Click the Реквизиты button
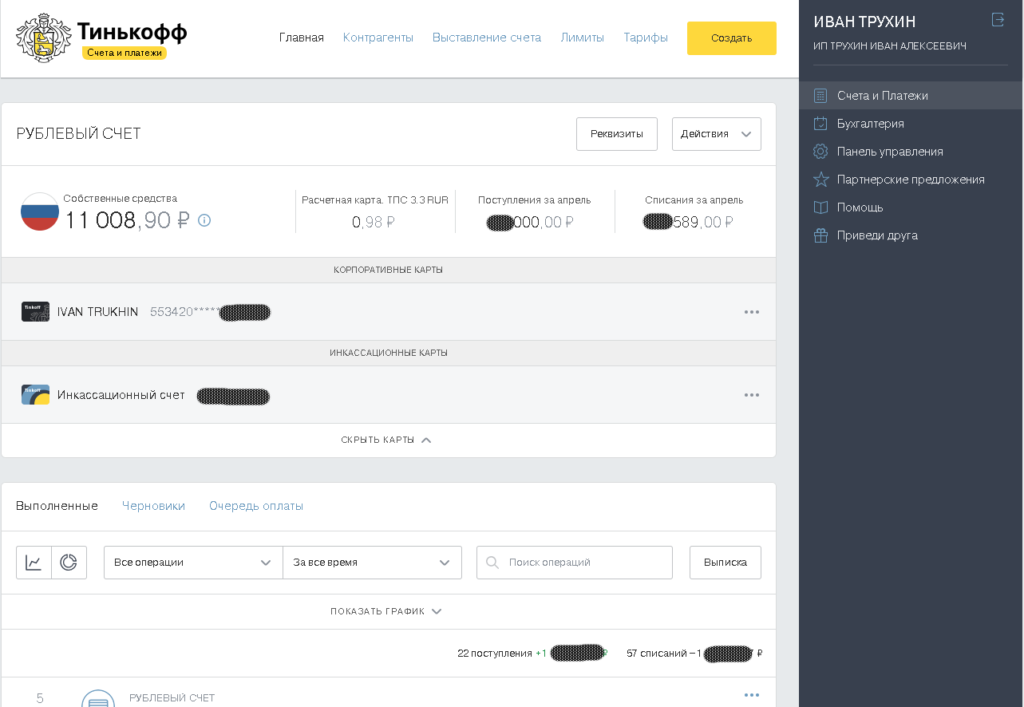Viewport: 1024px width, 707px height. click(x=616, y=134)
